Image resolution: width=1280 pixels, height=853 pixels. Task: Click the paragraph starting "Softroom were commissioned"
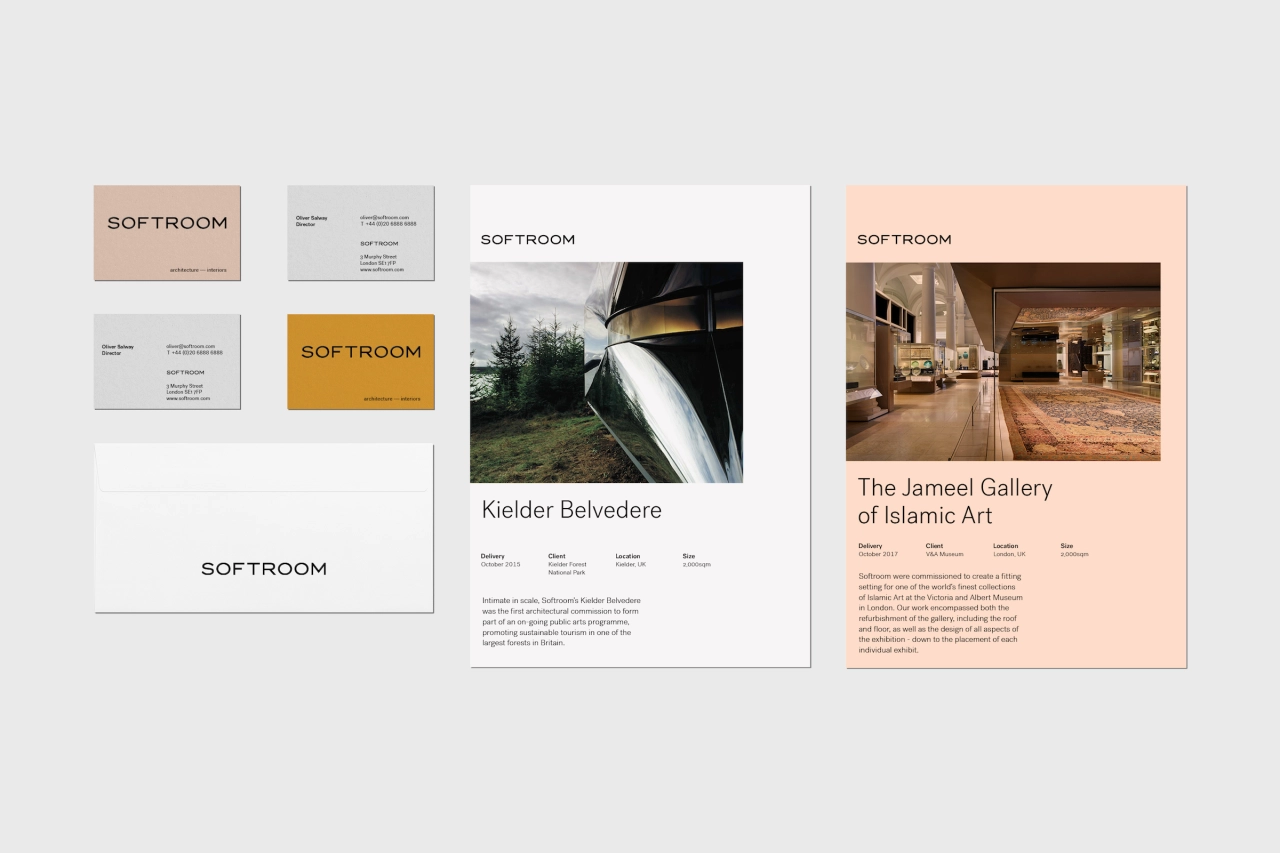(x=940, y=613)
